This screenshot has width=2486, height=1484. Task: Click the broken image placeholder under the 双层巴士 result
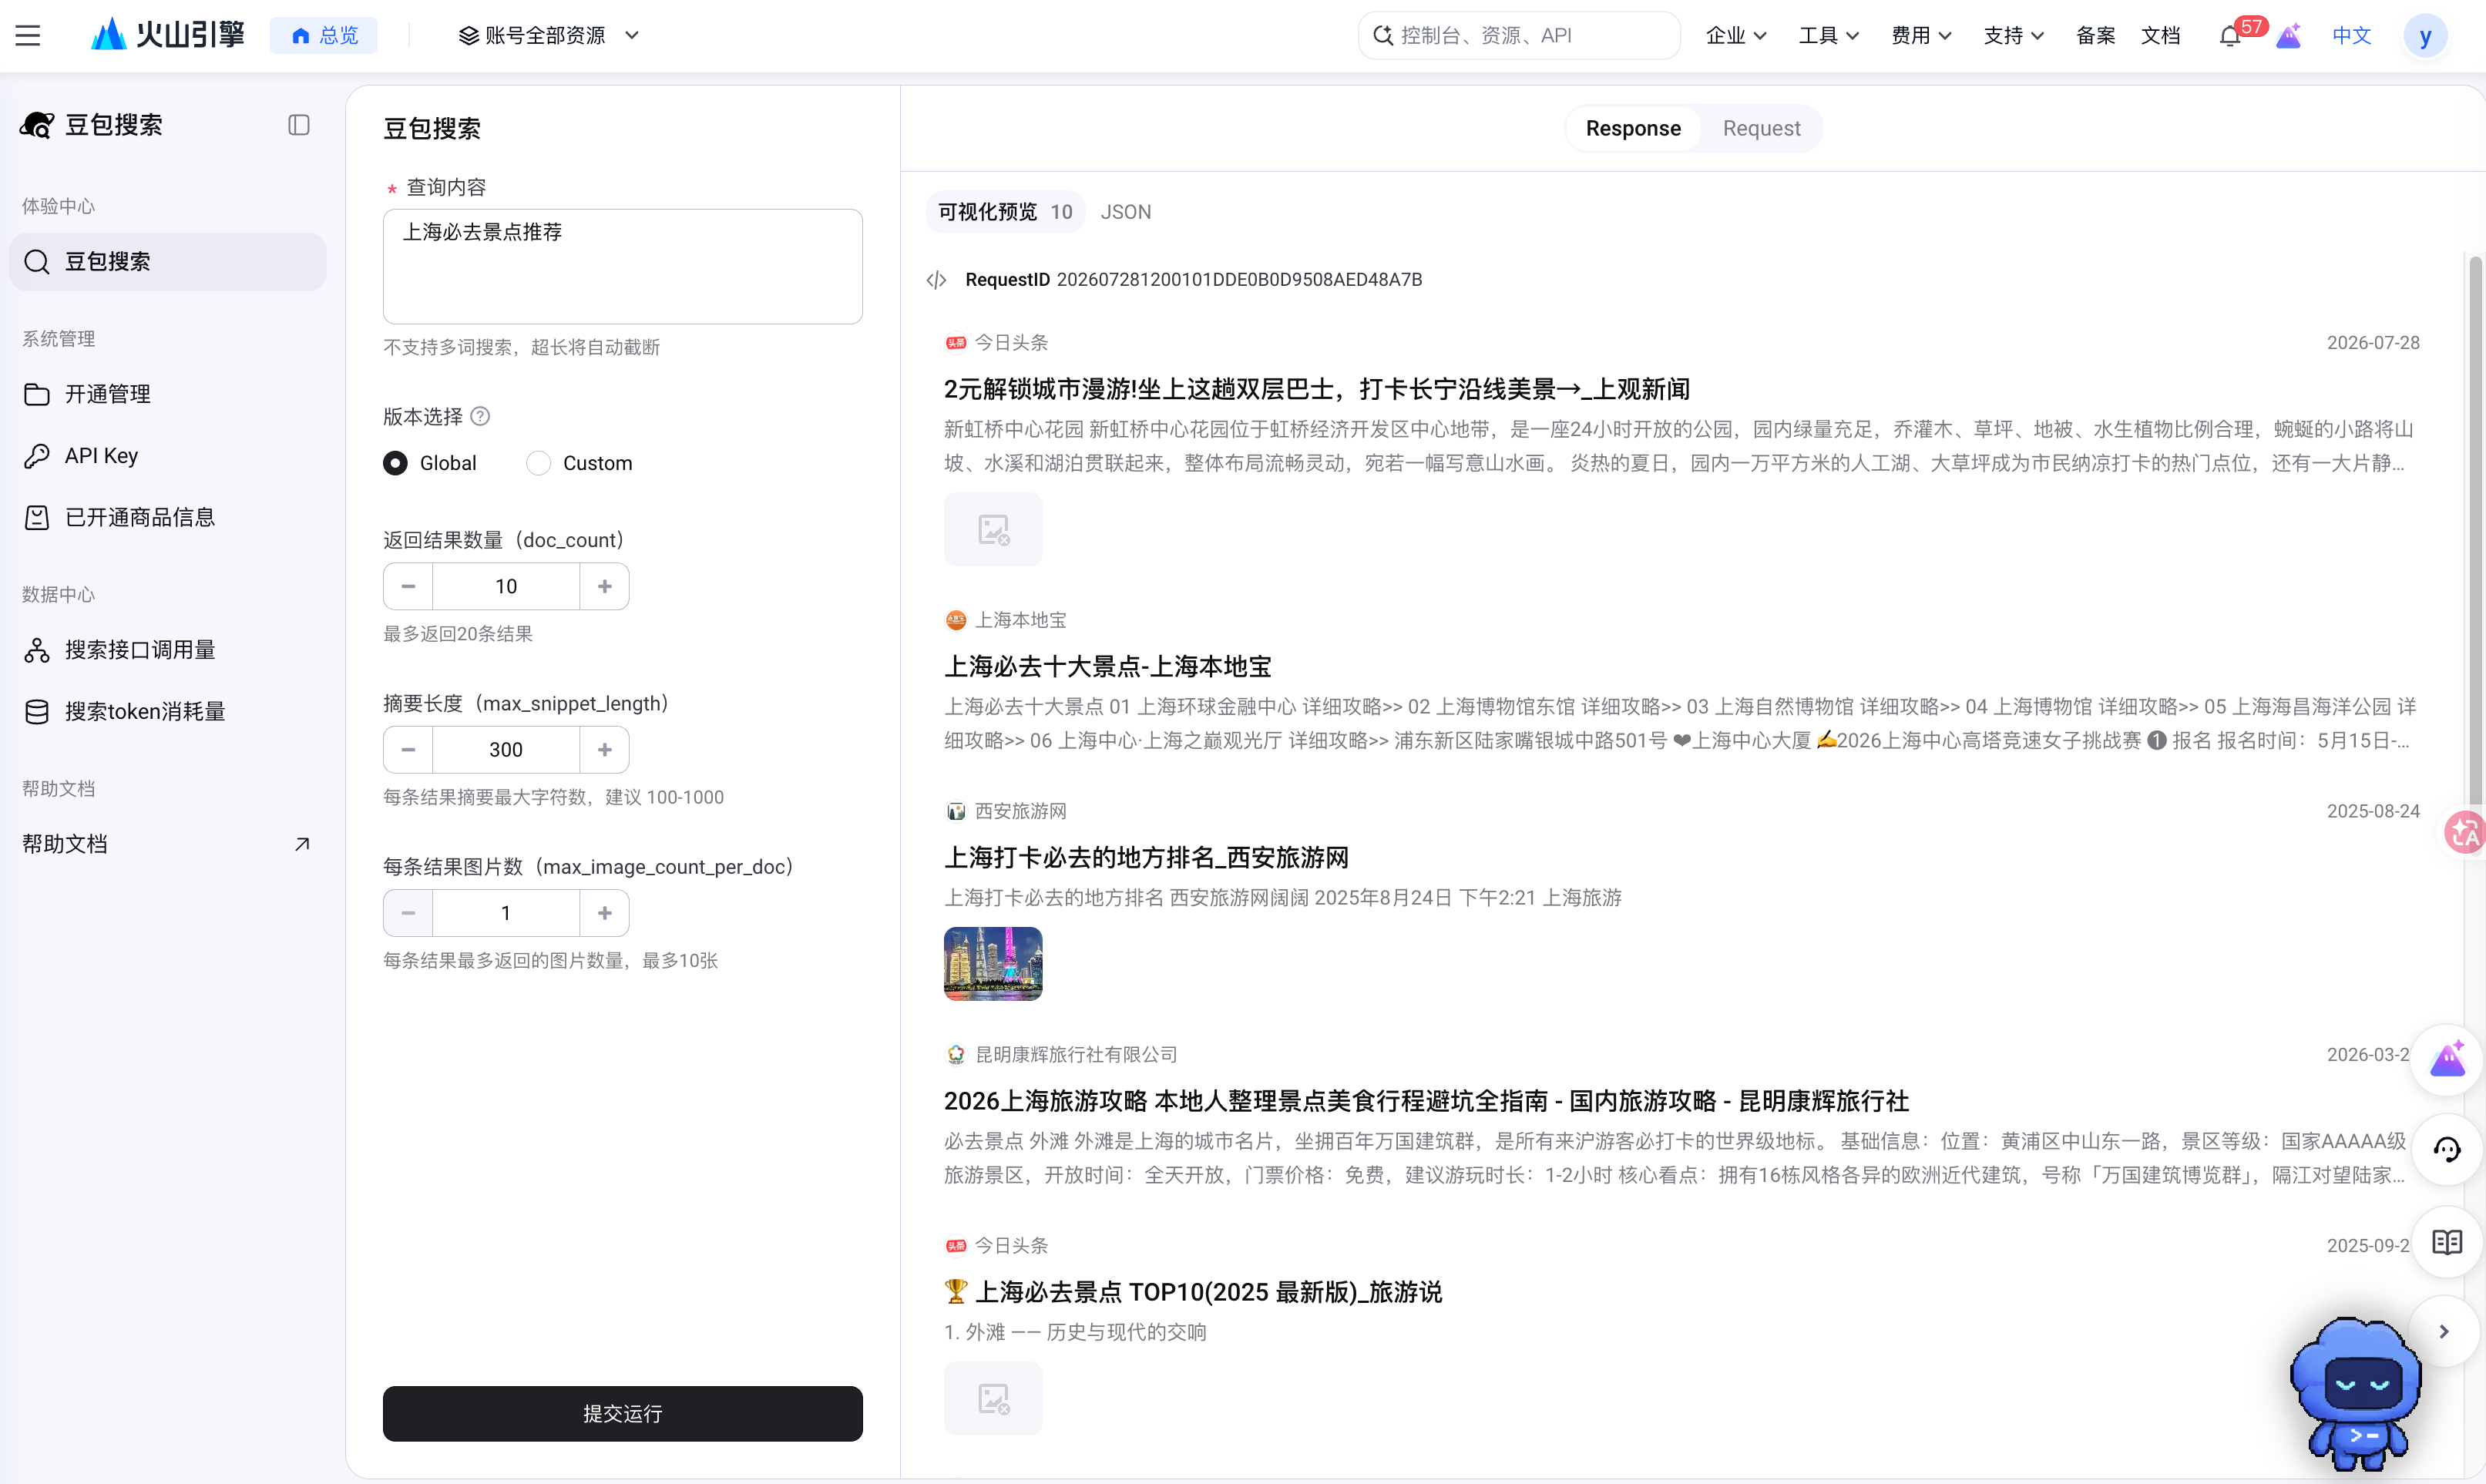[x=993, y=529]
